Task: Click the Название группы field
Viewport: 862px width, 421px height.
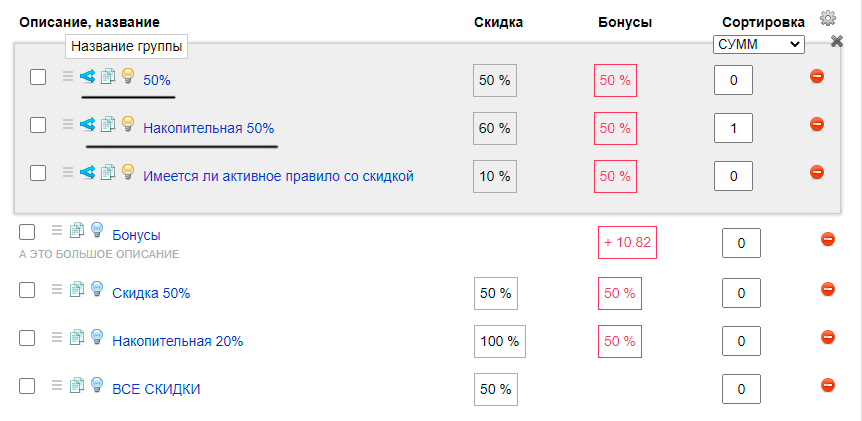Action: point(126,47)
